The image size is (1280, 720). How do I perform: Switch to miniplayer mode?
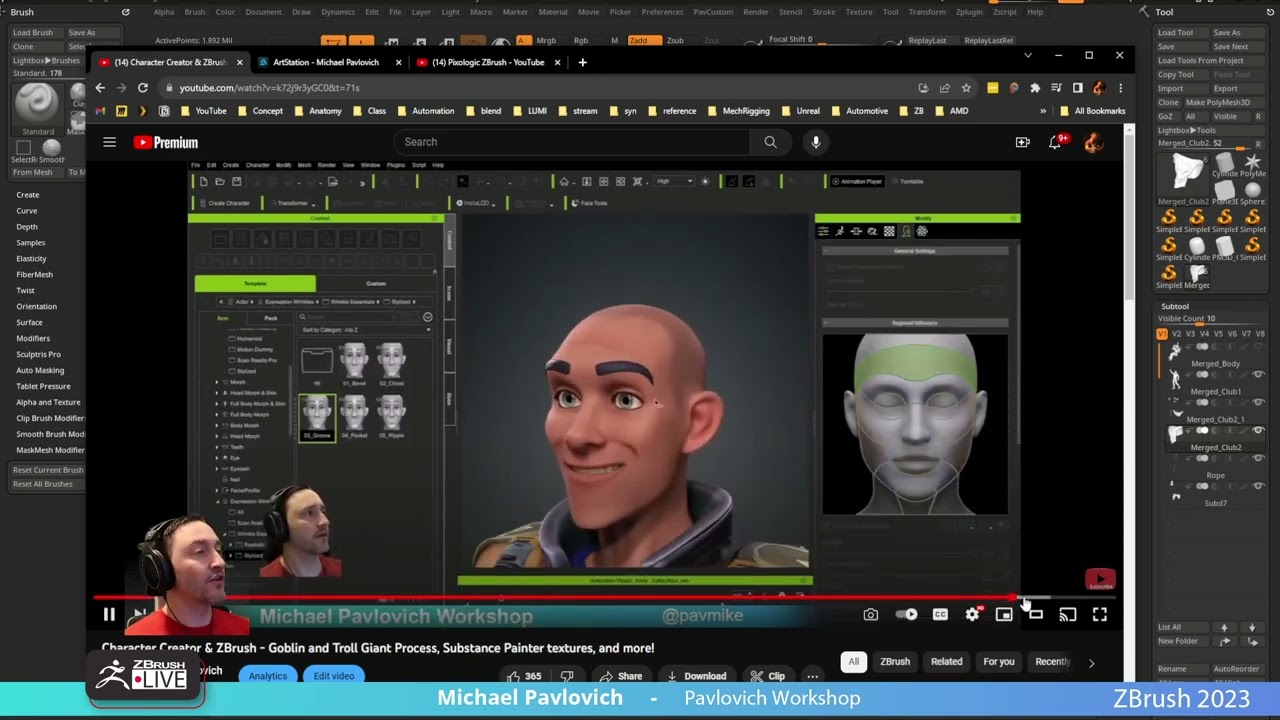tap(1004, 615)
